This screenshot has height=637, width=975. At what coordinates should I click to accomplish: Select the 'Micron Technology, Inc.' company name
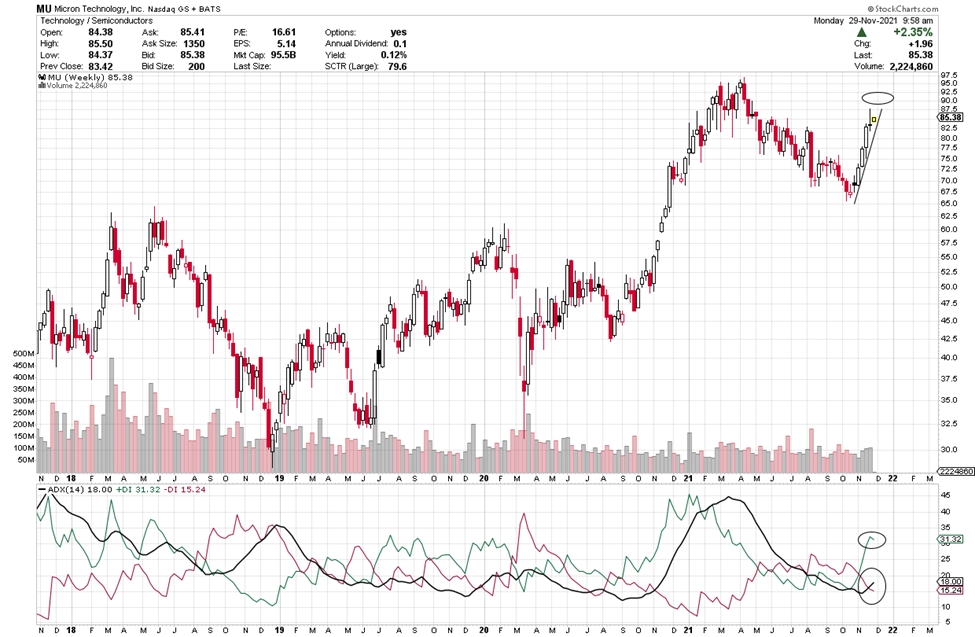click(x=99, y=9)
